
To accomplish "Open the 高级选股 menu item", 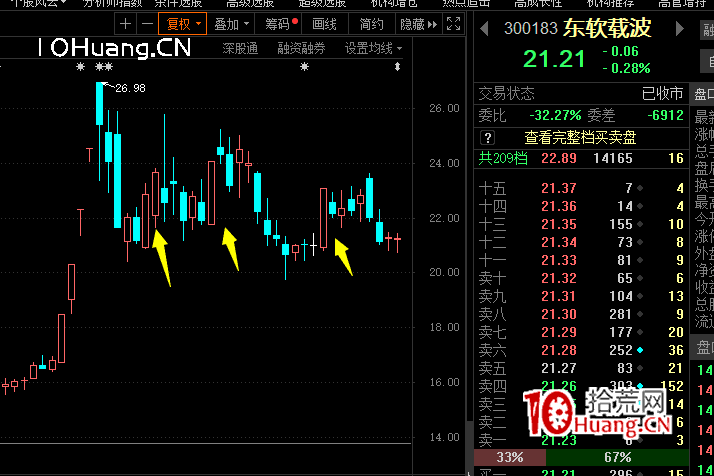I will 250,3.
